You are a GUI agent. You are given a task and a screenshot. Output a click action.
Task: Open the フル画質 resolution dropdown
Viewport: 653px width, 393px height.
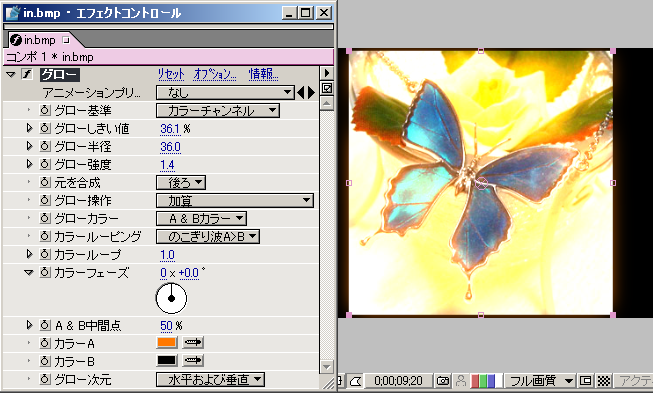[x=541, y=381]
